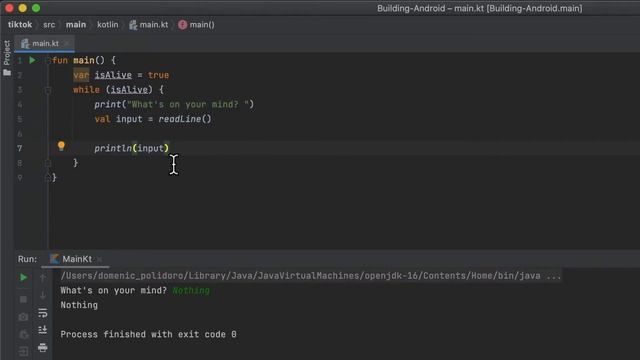The width and height of the screenshot is (640, 360).
Task: Click the isAlive variable declaration
Action: pos(113,75)
